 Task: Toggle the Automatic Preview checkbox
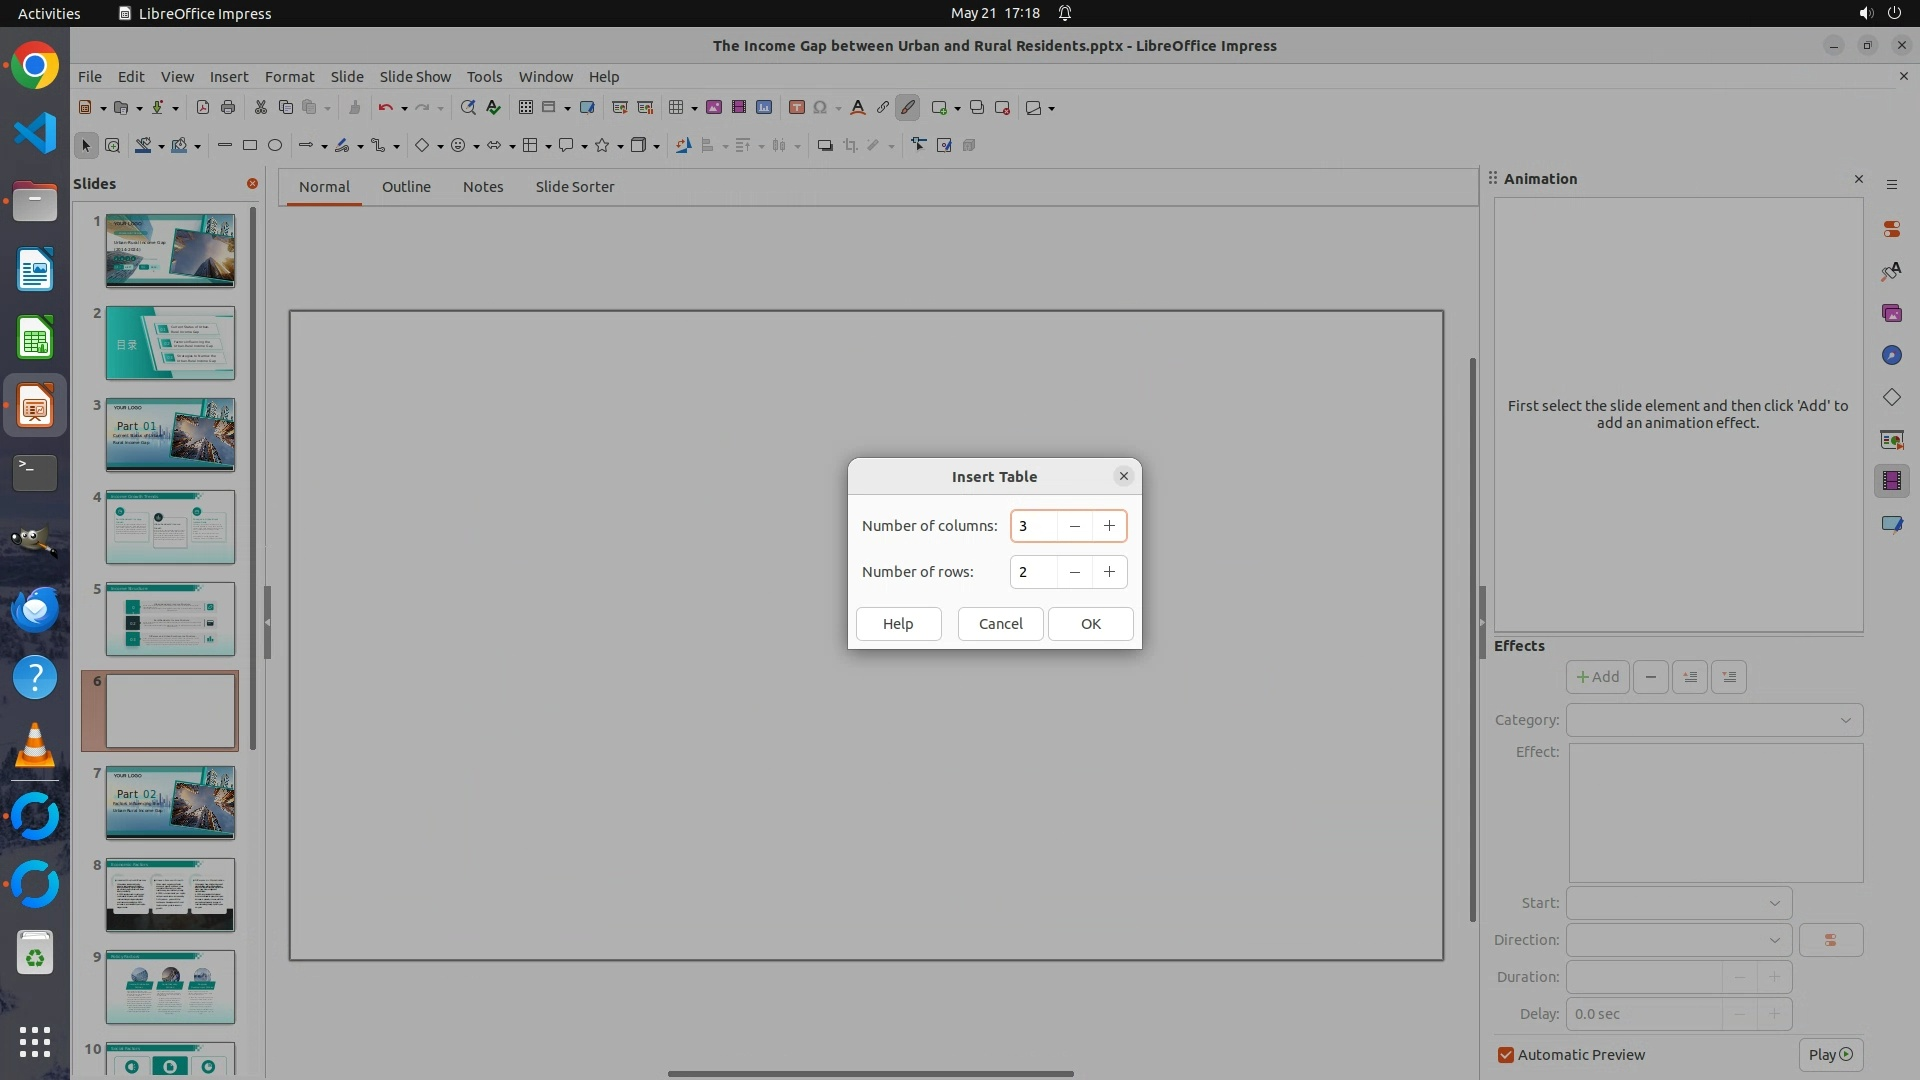click(x=1506, y=1055)
